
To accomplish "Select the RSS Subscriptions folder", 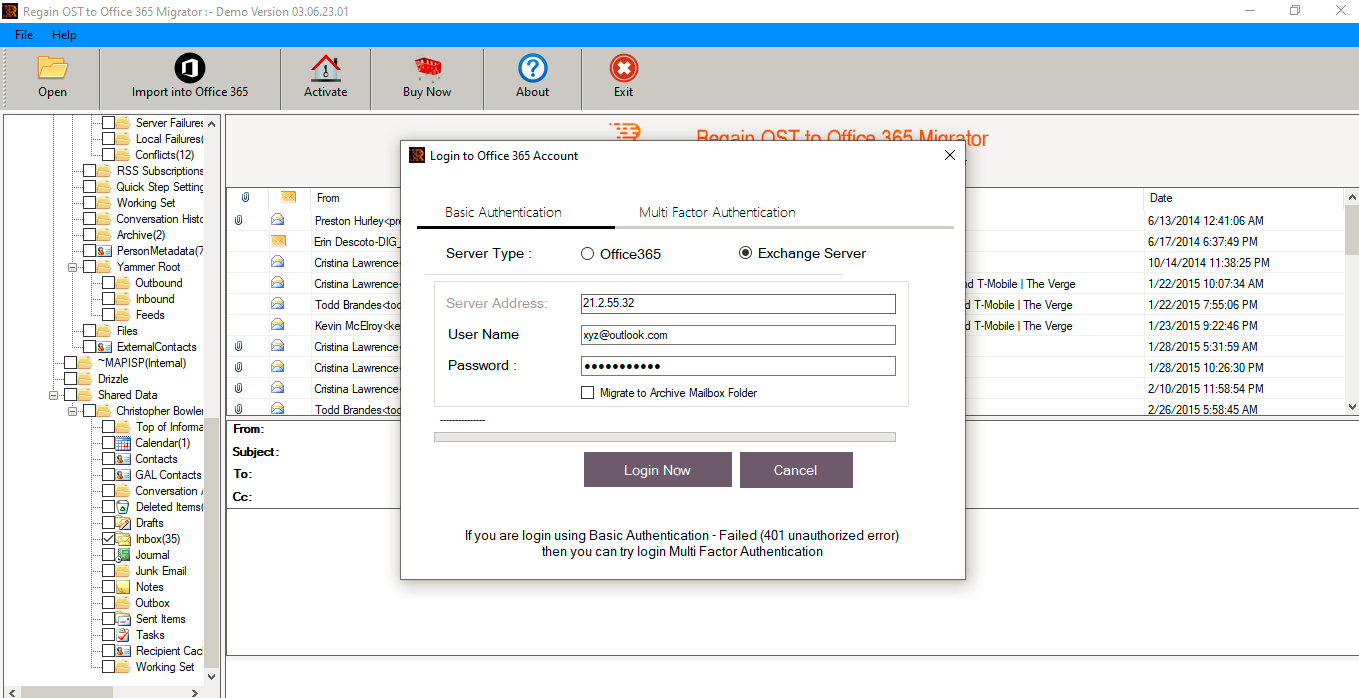I will (160, 171).
